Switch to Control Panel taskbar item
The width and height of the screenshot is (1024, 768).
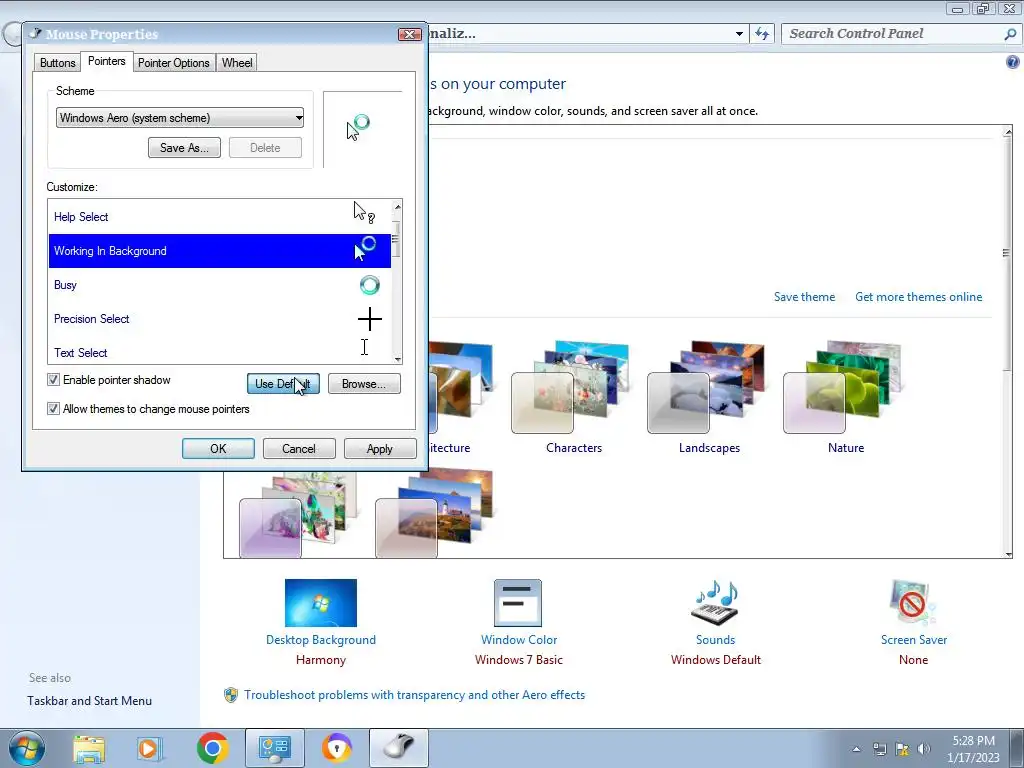[274, 748]
